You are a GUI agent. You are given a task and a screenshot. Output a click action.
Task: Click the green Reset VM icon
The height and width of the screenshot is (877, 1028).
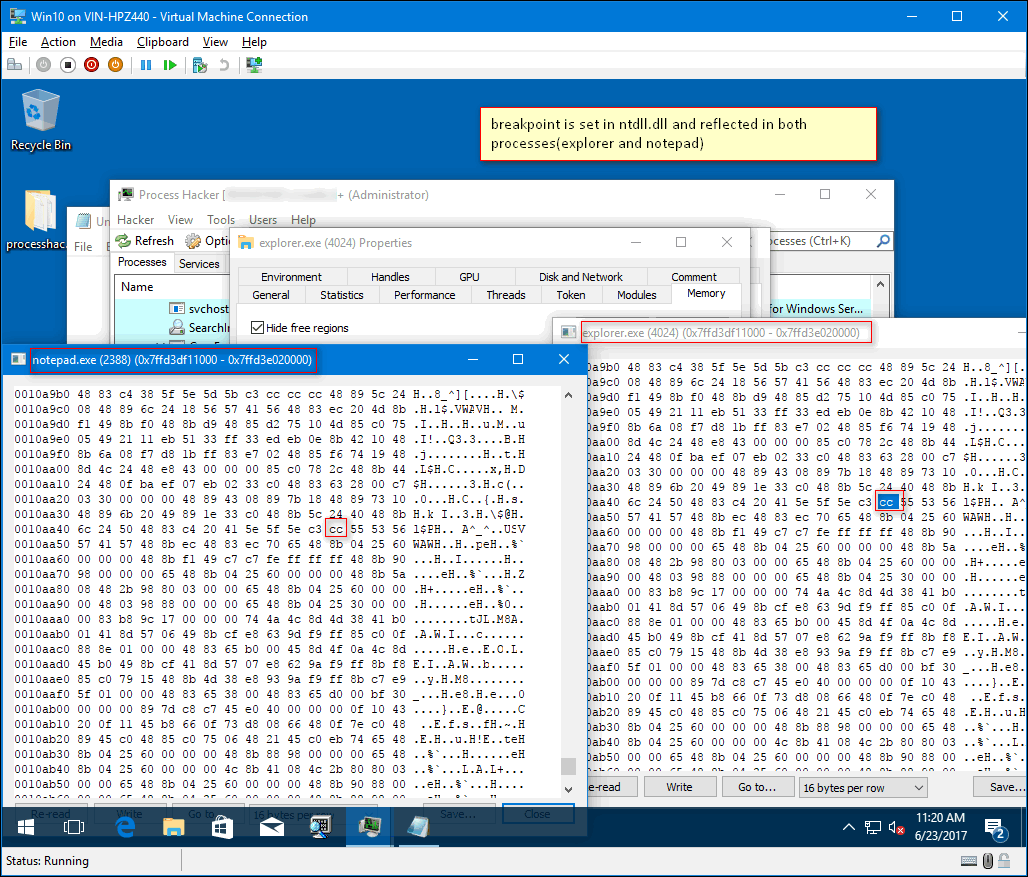pyautogui.click(x=171, y=65)
